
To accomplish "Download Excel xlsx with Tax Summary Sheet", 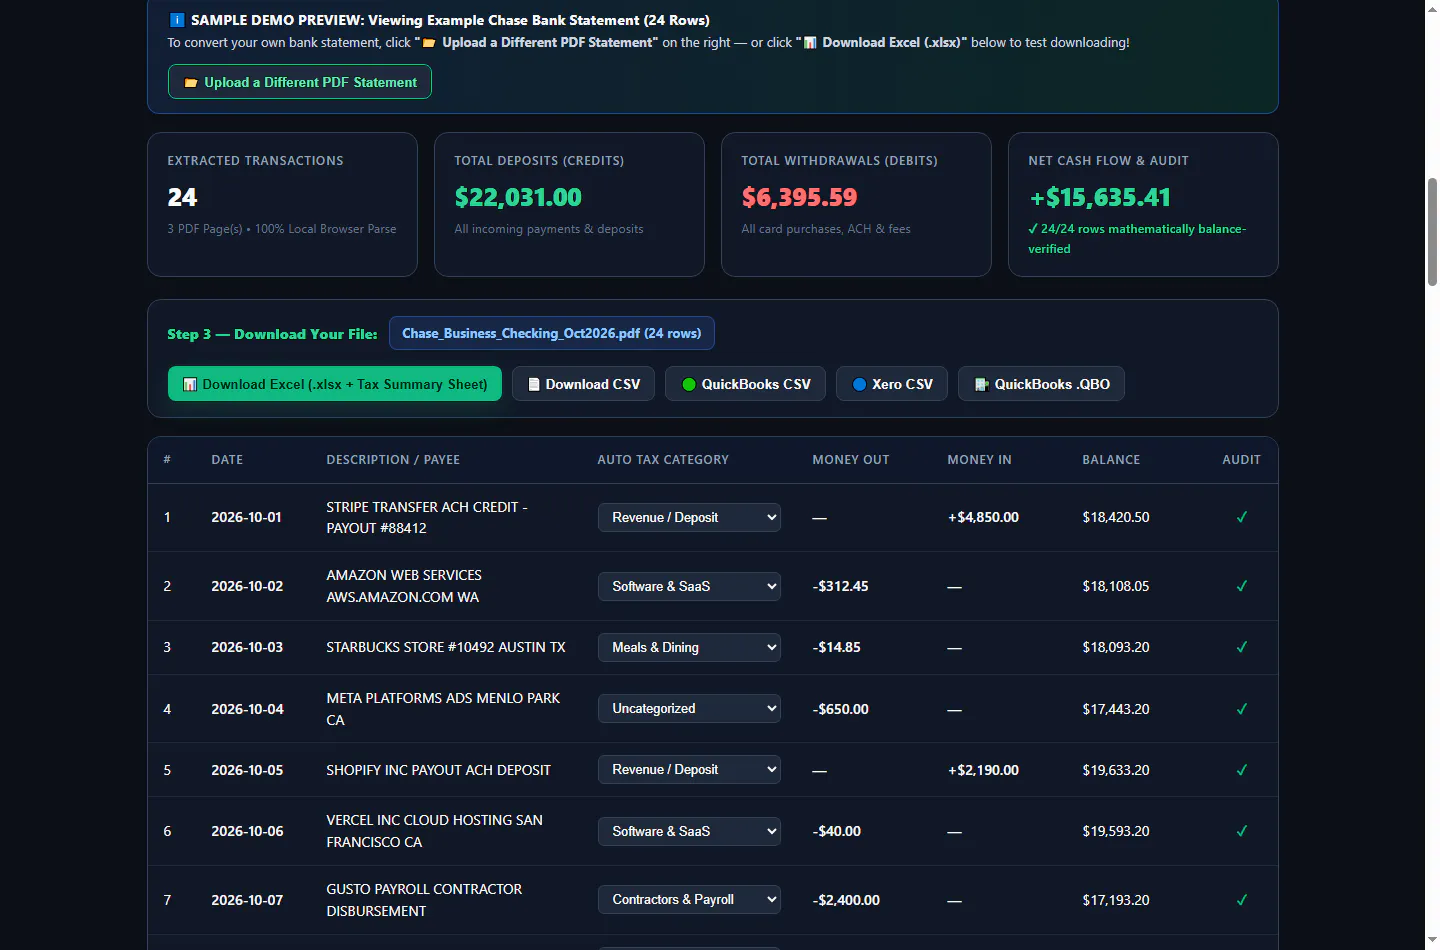I will (x=335, y=384).
